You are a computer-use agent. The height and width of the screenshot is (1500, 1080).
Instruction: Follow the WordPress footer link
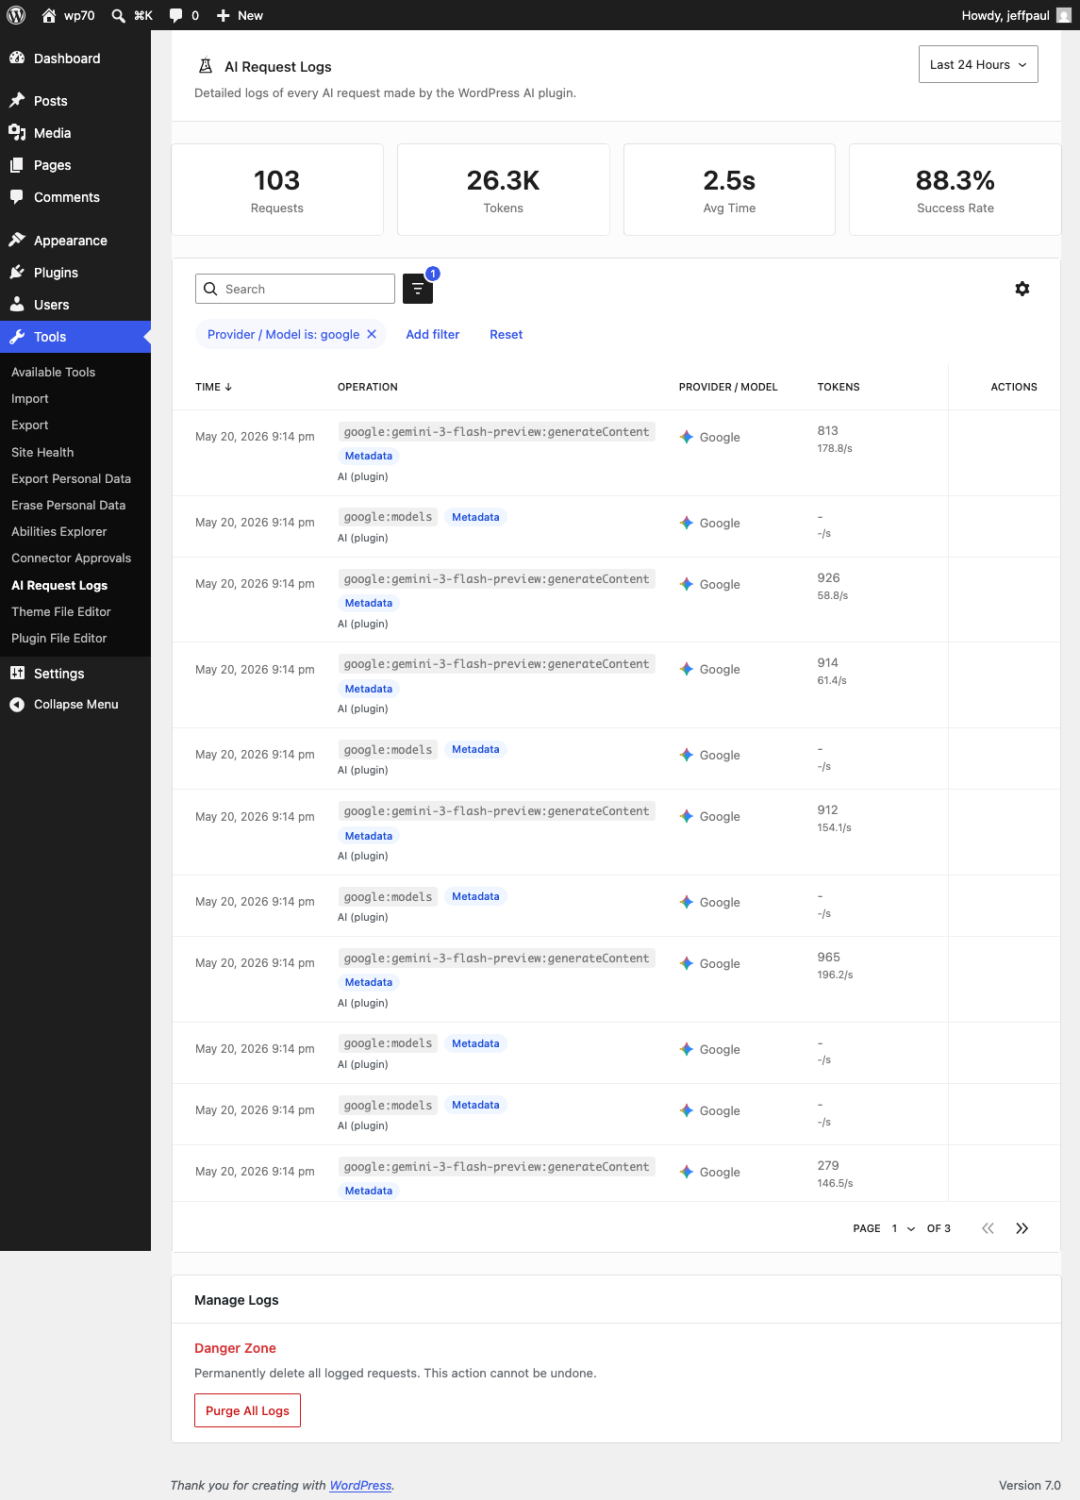point(361,1485)
